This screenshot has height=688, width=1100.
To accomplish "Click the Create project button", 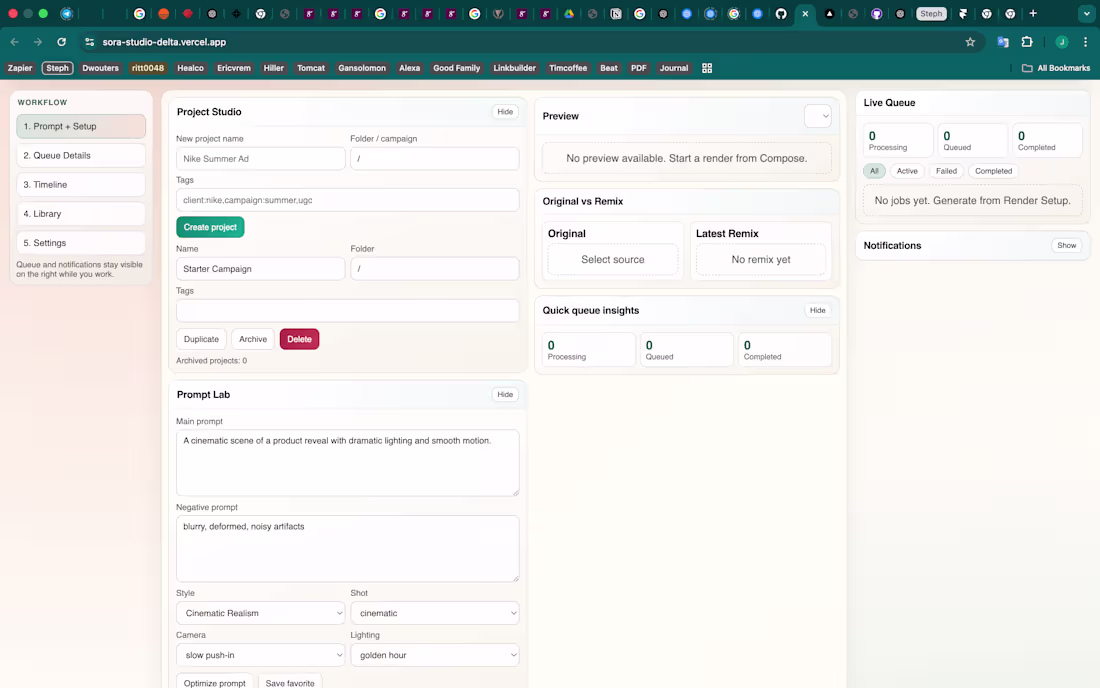I will pyautogui.click(x=210, y=227).
